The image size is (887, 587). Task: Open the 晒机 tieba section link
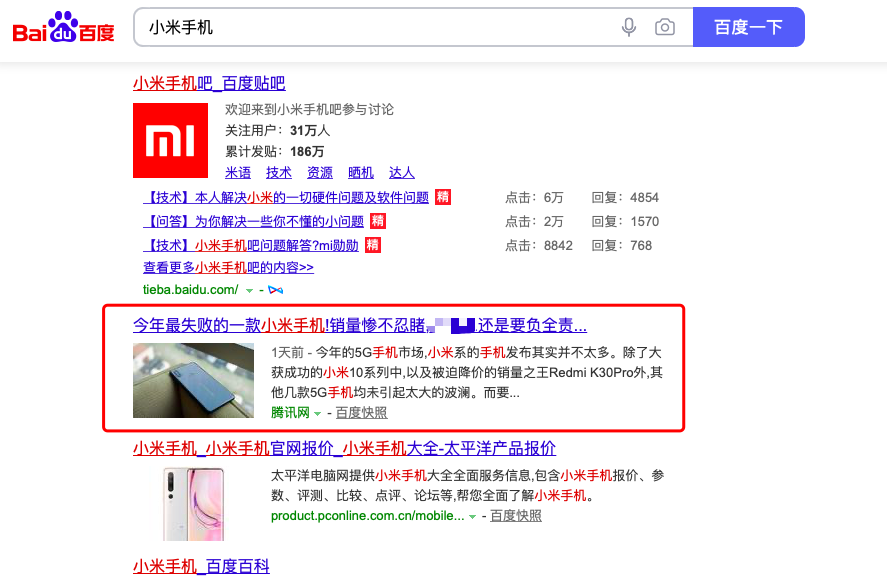click(x=361, y=172)
